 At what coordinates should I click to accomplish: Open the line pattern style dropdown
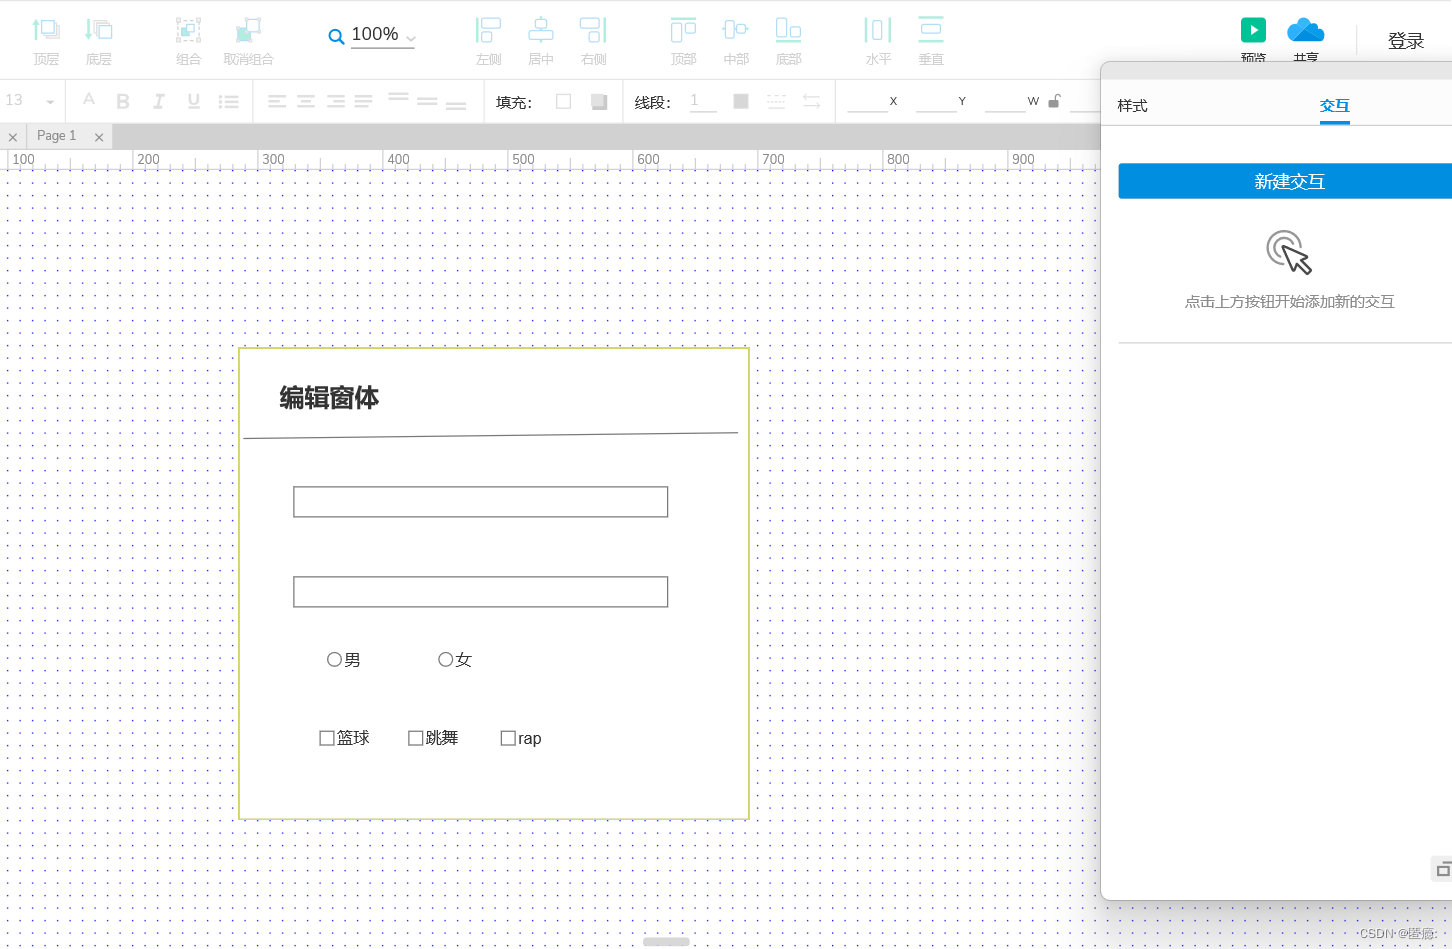coord(776,101)
